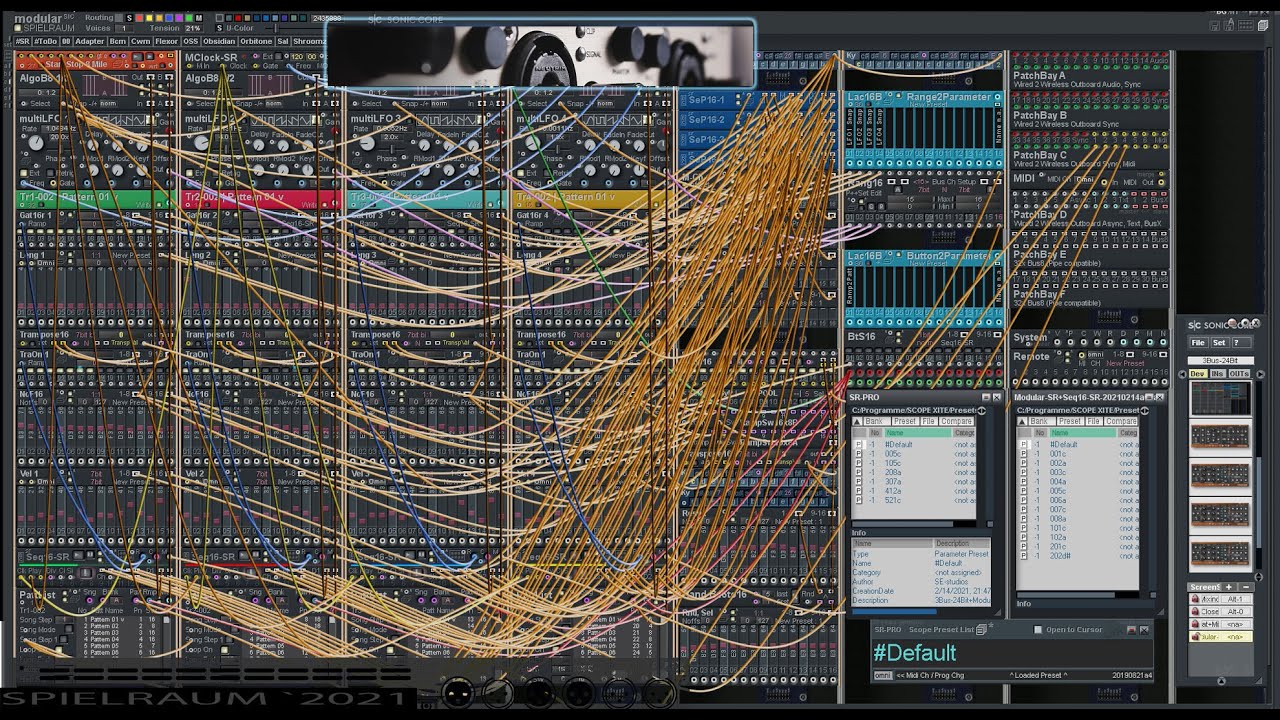Screen dimensions: 1280x720
Task: Open Compare menu in Modular-SR preset window
Action: pos(1121,421)
